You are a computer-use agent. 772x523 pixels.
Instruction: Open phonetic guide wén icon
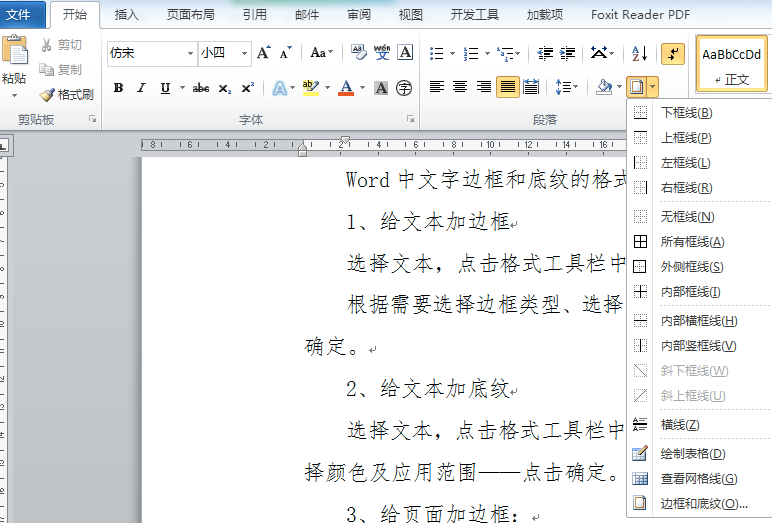click(382, 52)
